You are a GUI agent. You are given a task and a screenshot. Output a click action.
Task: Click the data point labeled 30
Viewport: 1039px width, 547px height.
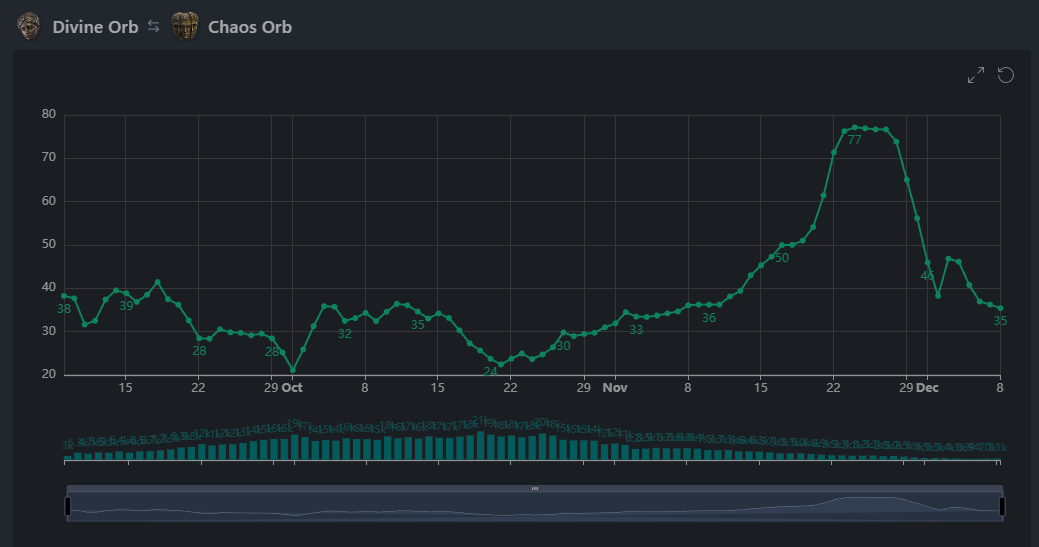coord(563,333)
